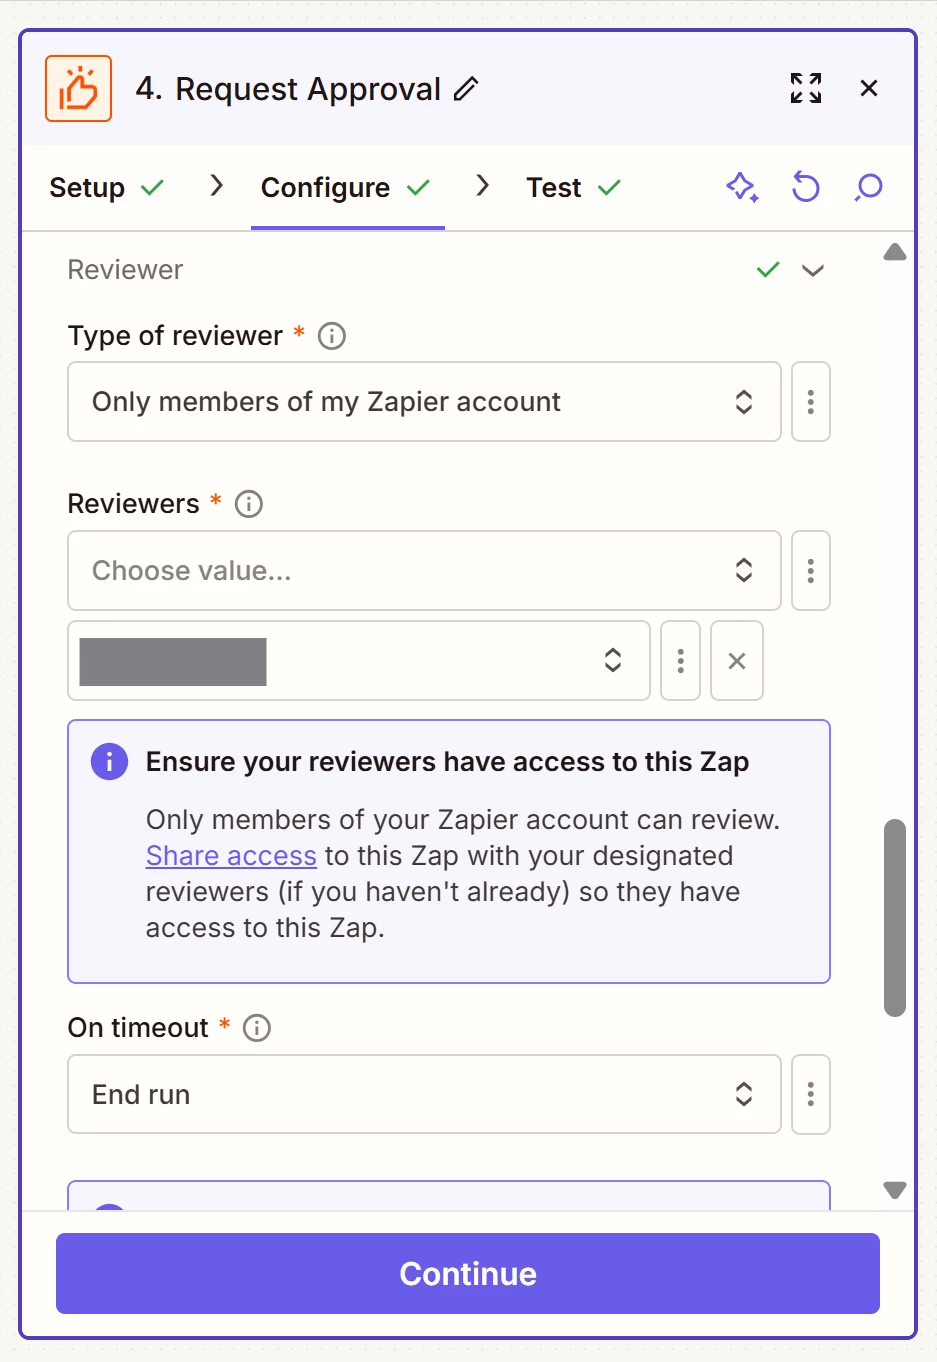Click the Share access link

[x=231, y=856]
